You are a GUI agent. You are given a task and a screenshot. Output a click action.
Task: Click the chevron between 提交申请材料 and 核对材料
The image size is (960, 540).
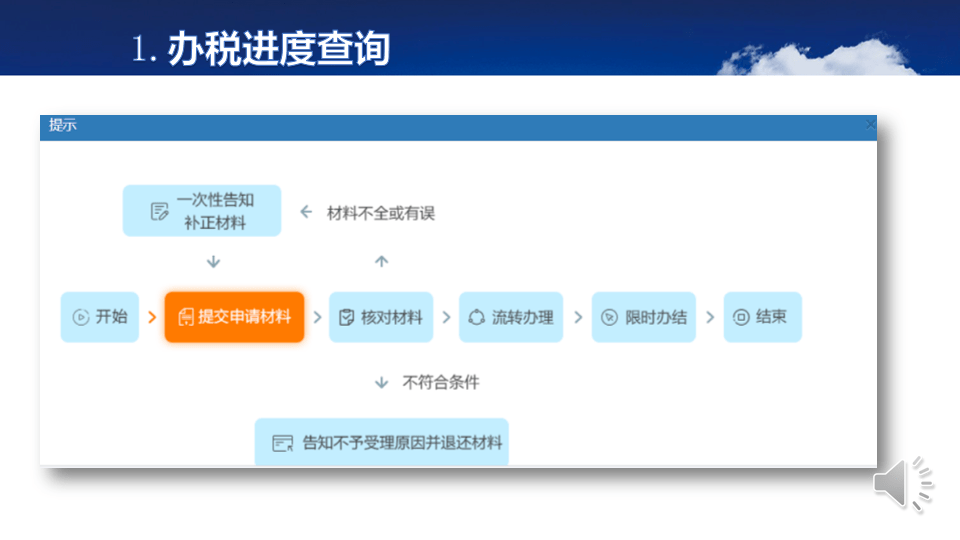317,317
